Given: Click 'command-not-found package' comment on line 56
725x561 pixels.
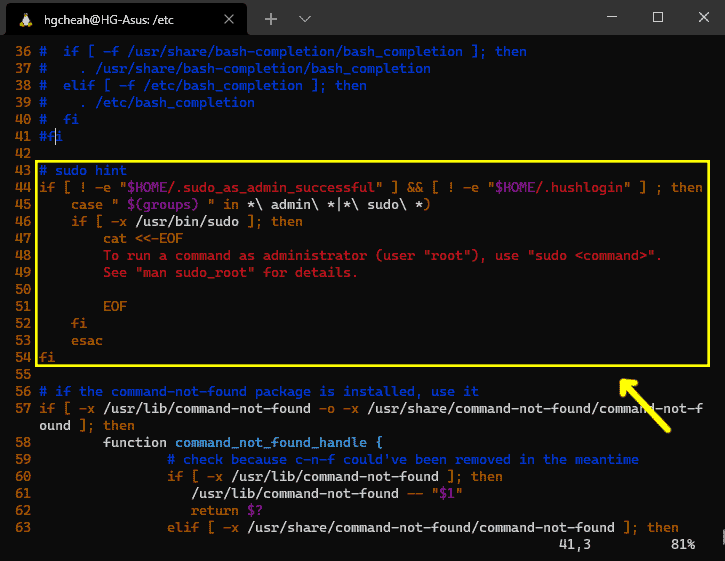Looking at the screenshot, I should (x=211, y=392).
